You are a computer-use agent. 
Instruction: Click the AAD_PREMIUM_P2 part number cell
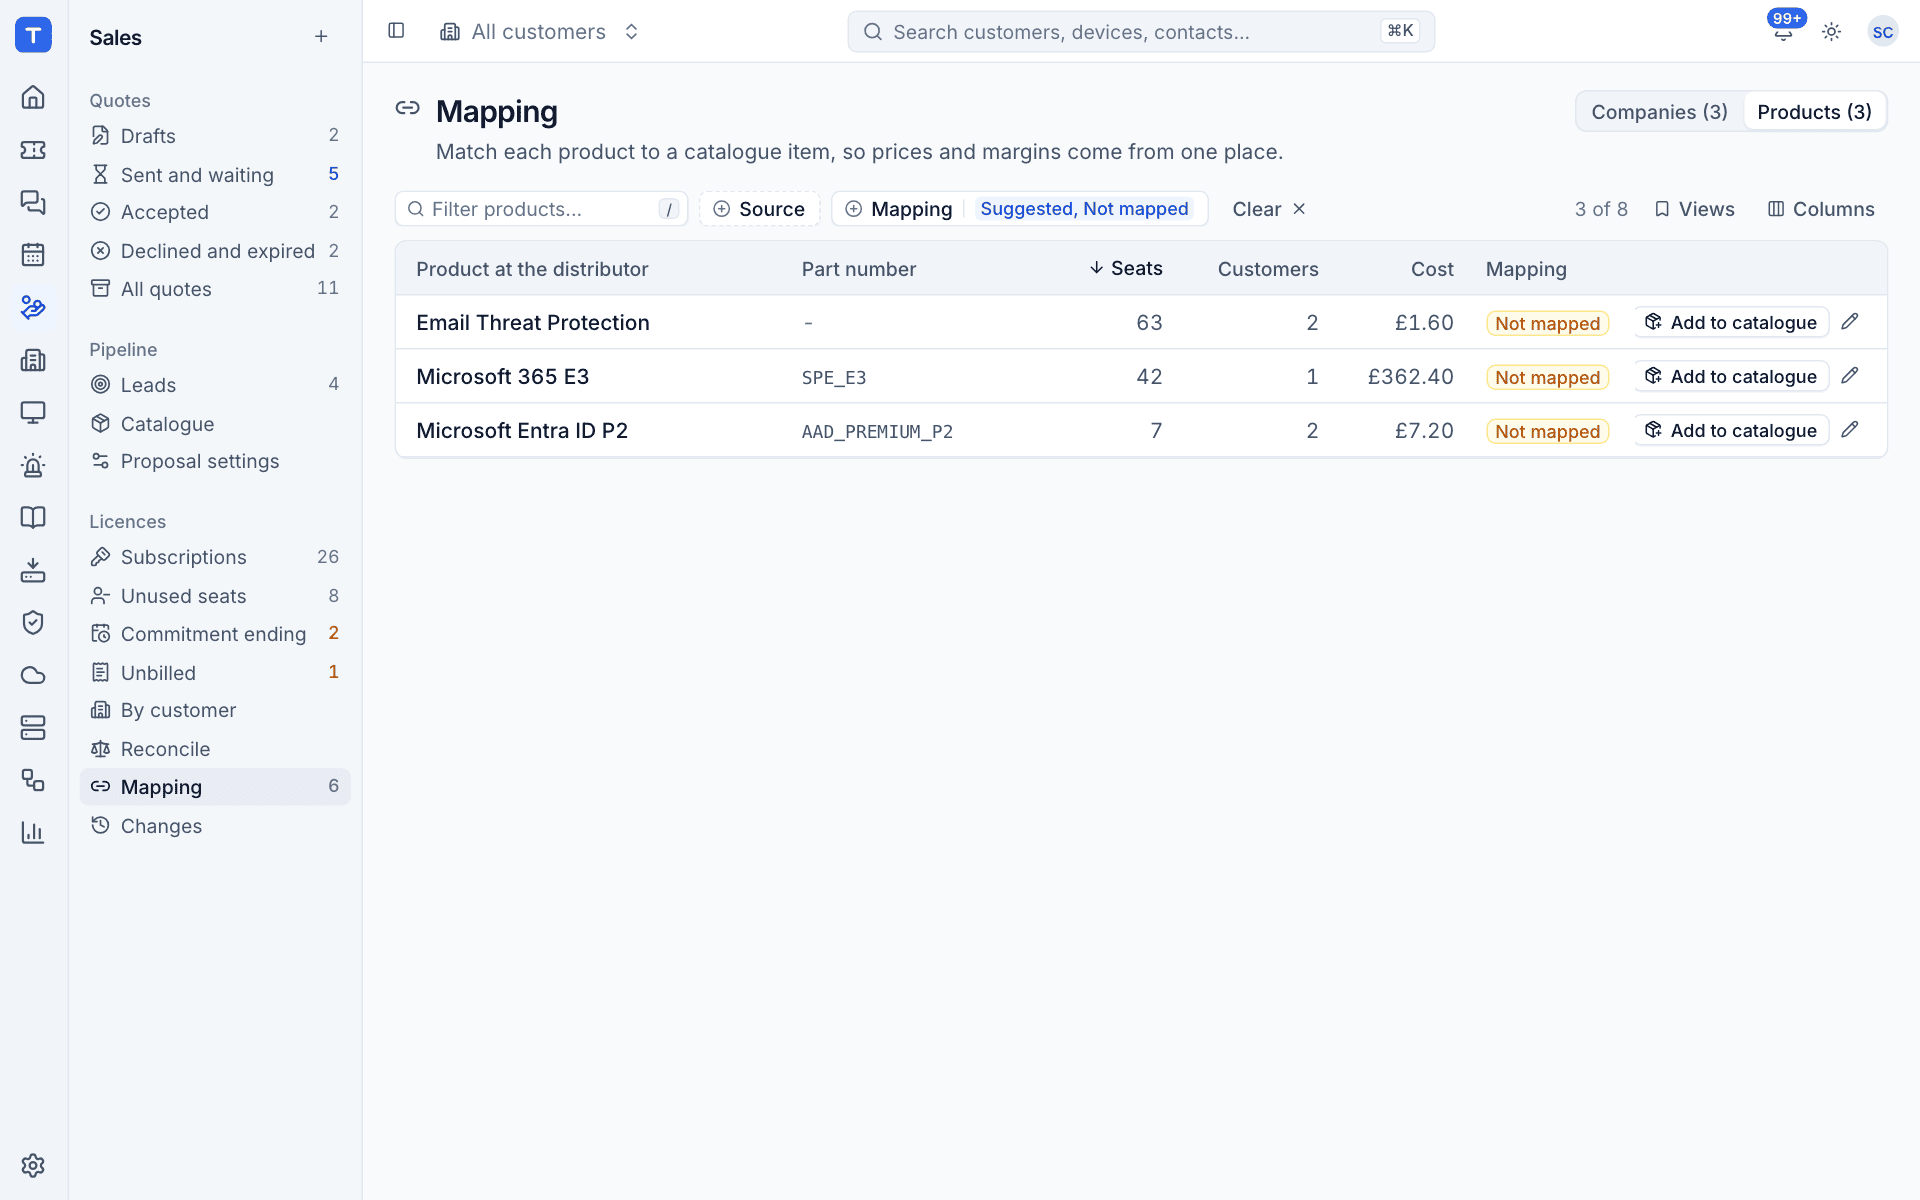877,431
